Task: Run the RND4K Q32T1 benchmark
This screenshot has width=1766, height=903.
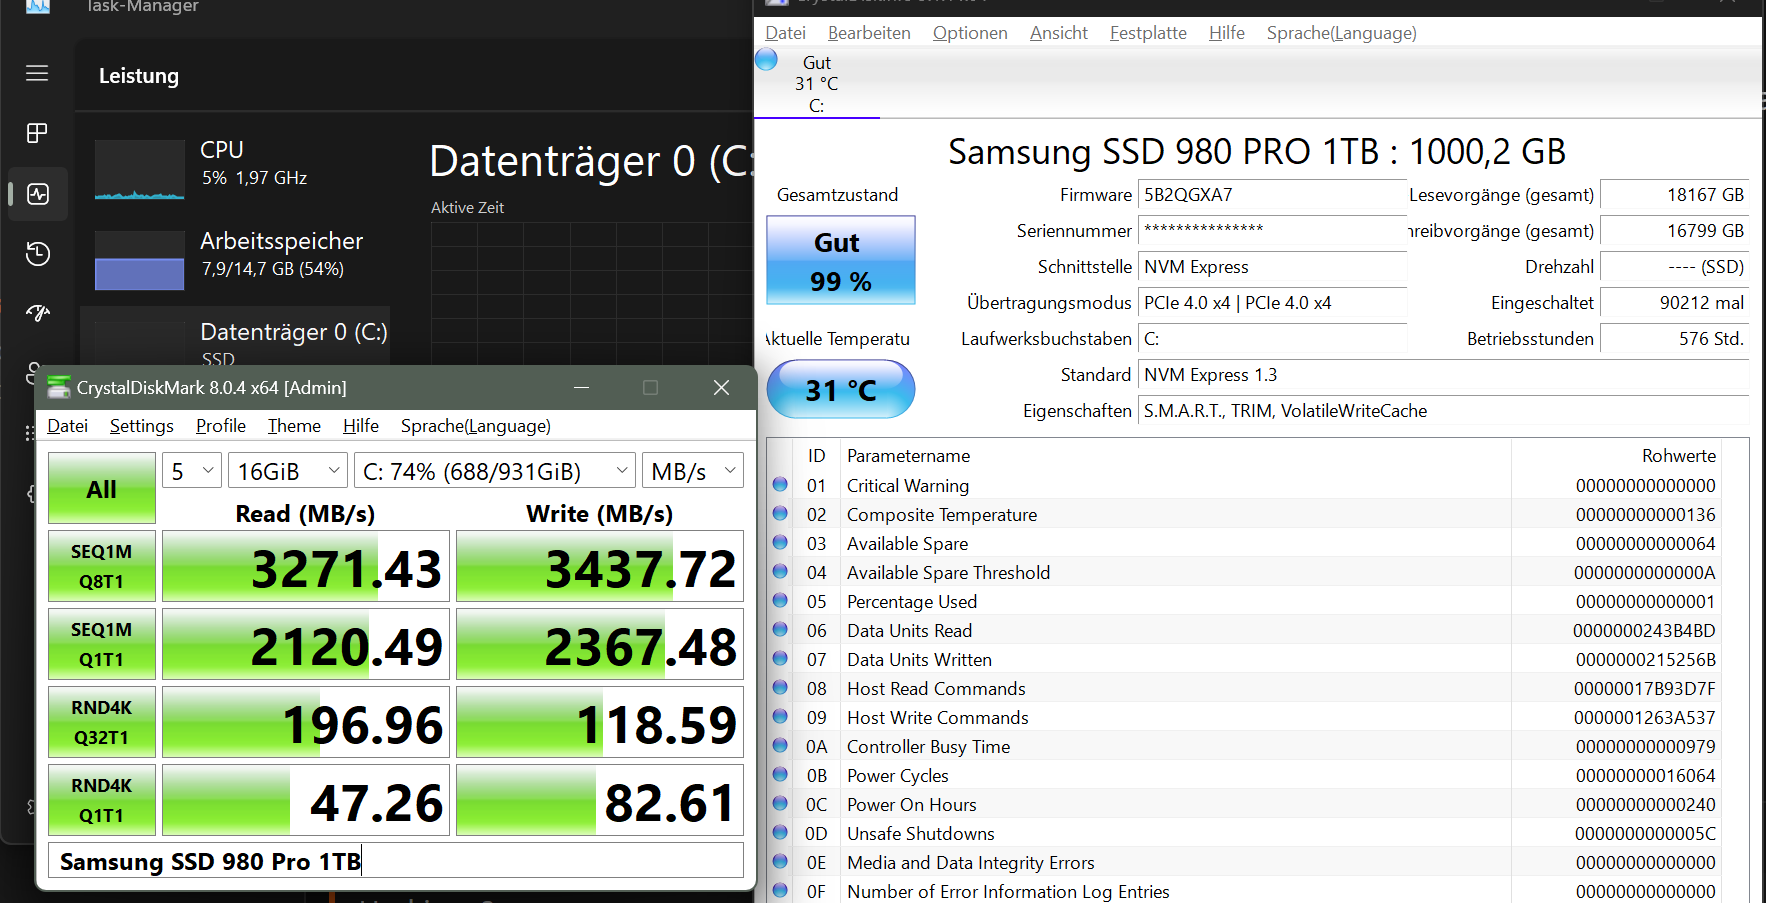Action: [102, 722]
